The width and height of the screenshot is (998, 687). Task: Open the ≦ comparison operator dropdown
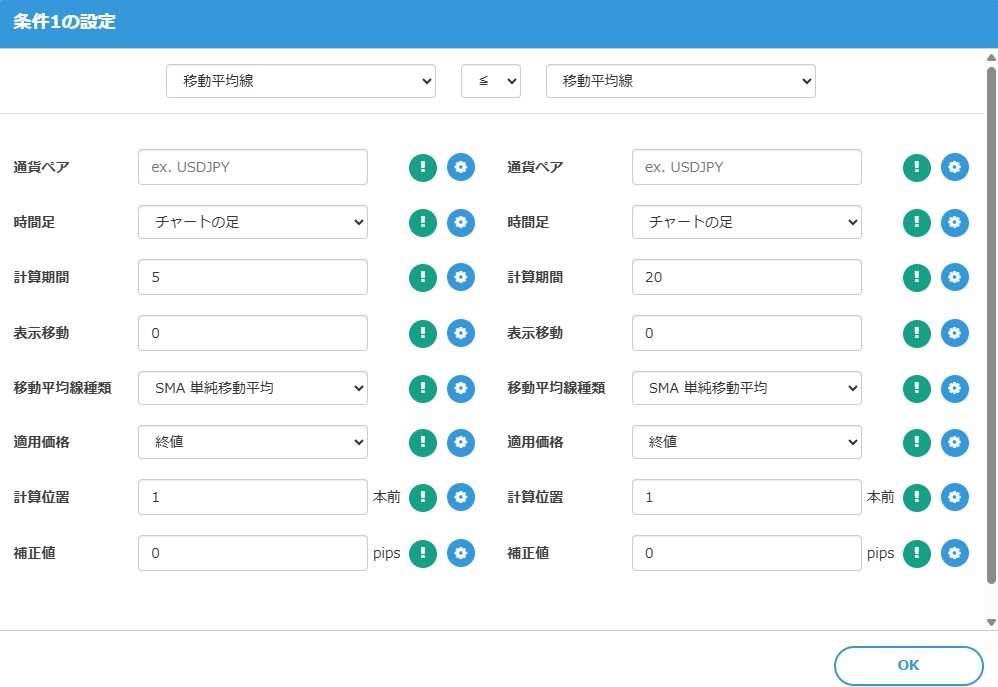pyautogui.click(x=490, y=81)
